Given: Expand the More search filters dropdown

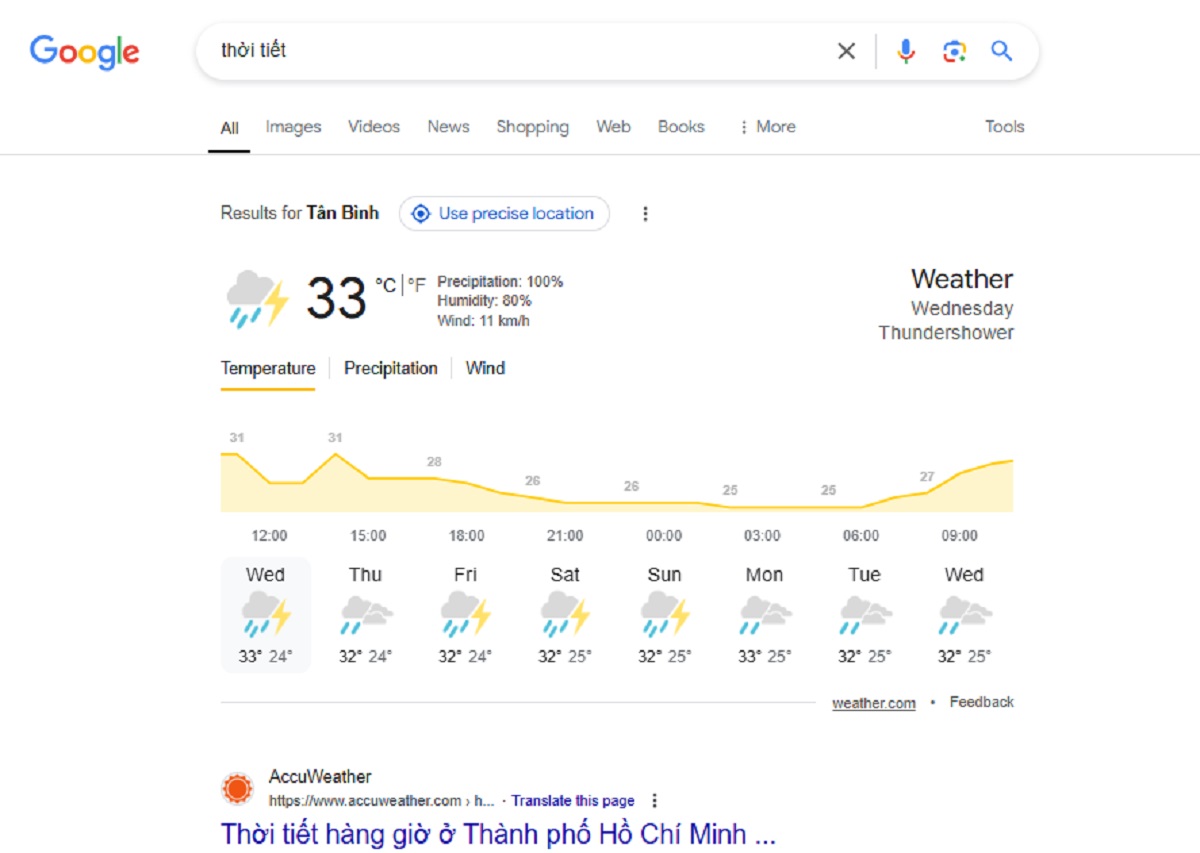Looking at the screenshot, I should (x=767, y=127).
